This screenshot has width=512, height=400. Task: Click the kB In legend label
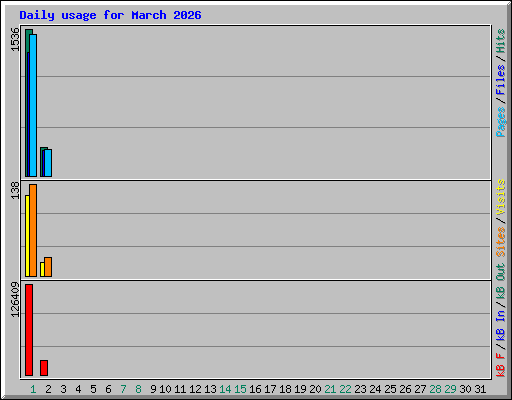[x=500, y=325]
